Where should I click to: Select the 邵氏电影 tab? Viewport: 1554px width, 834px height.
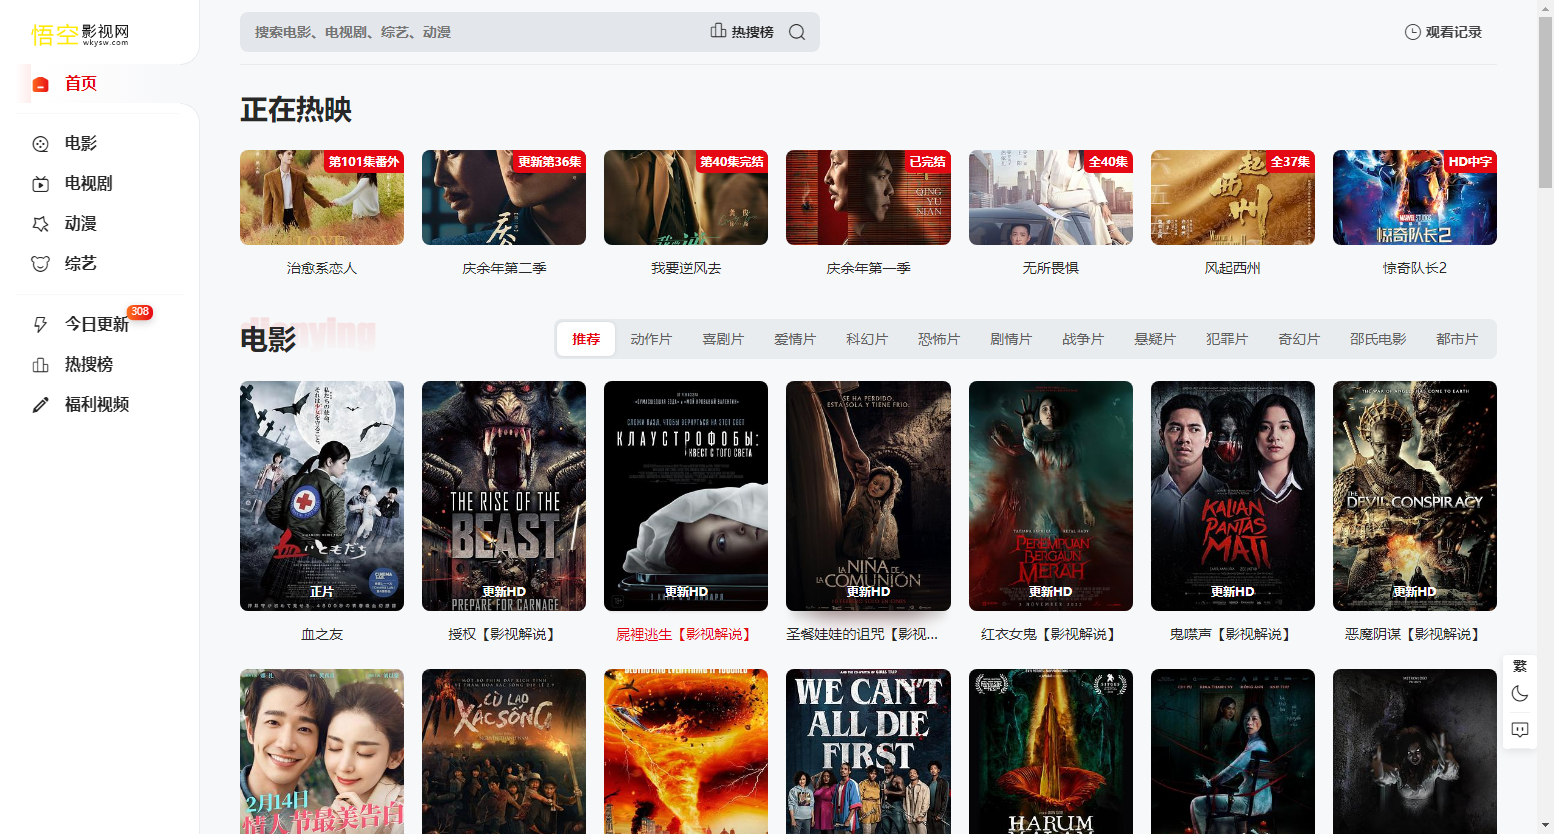point(1378,340)
